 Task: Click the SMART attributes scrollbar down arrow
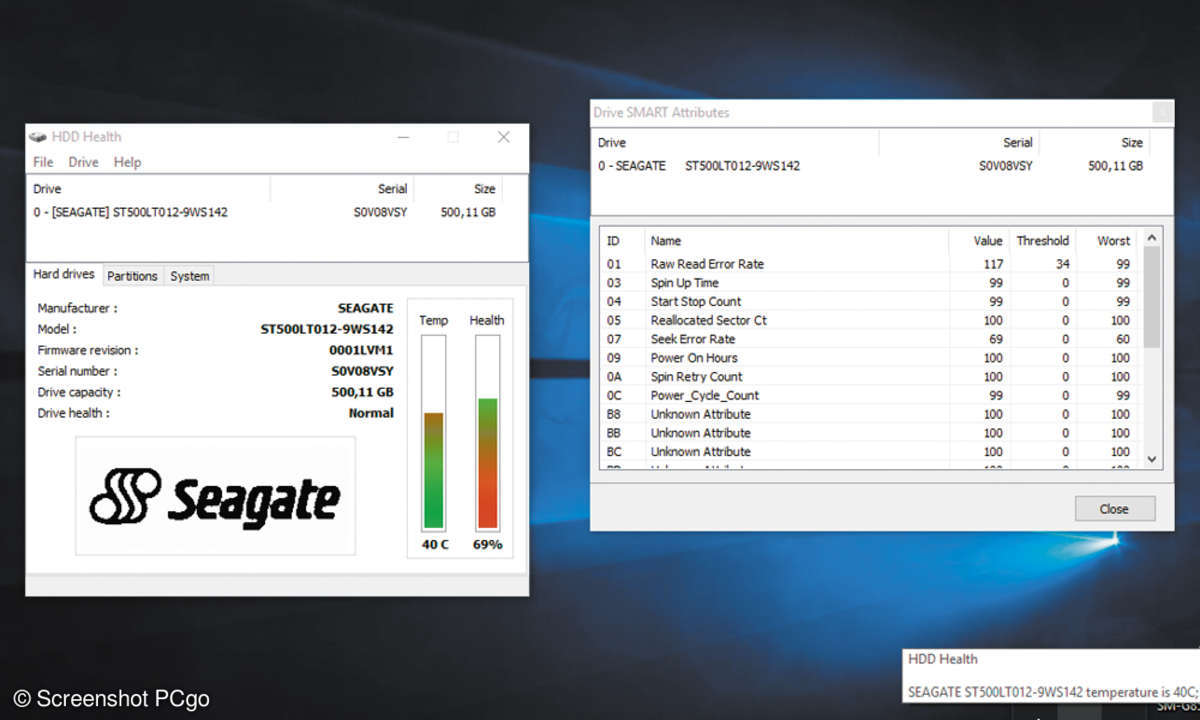[1151, 459]
